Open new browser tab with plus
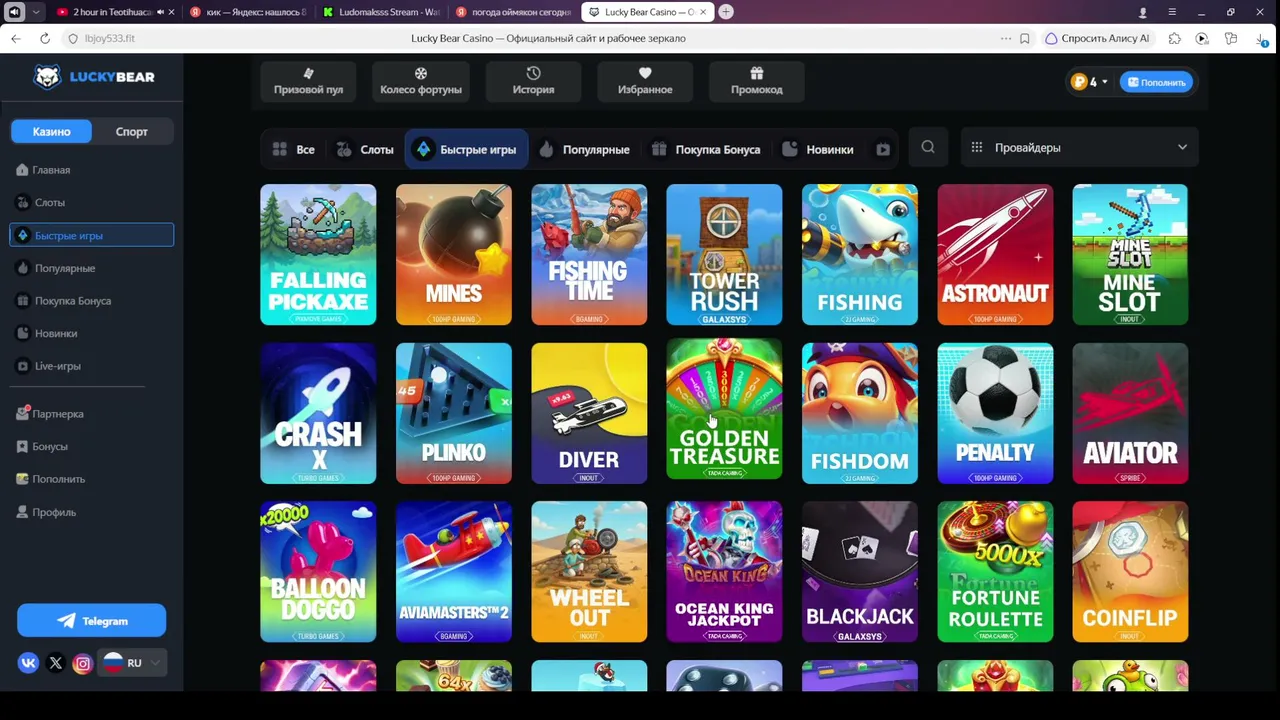This screenshot has height=720, width=1280. click(x=726, y=12)
